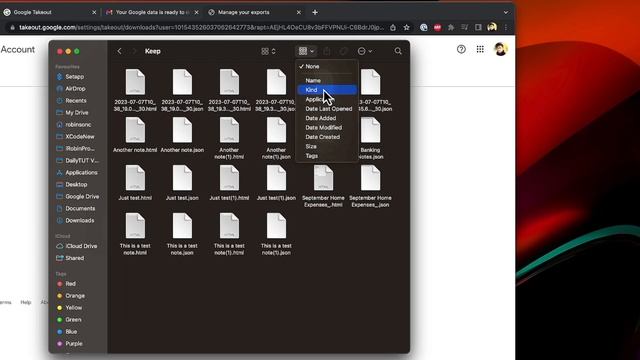Select This is a test note.html file
Image resolution: width=640 pixels, height=360 pixels.
click(135, 234)
